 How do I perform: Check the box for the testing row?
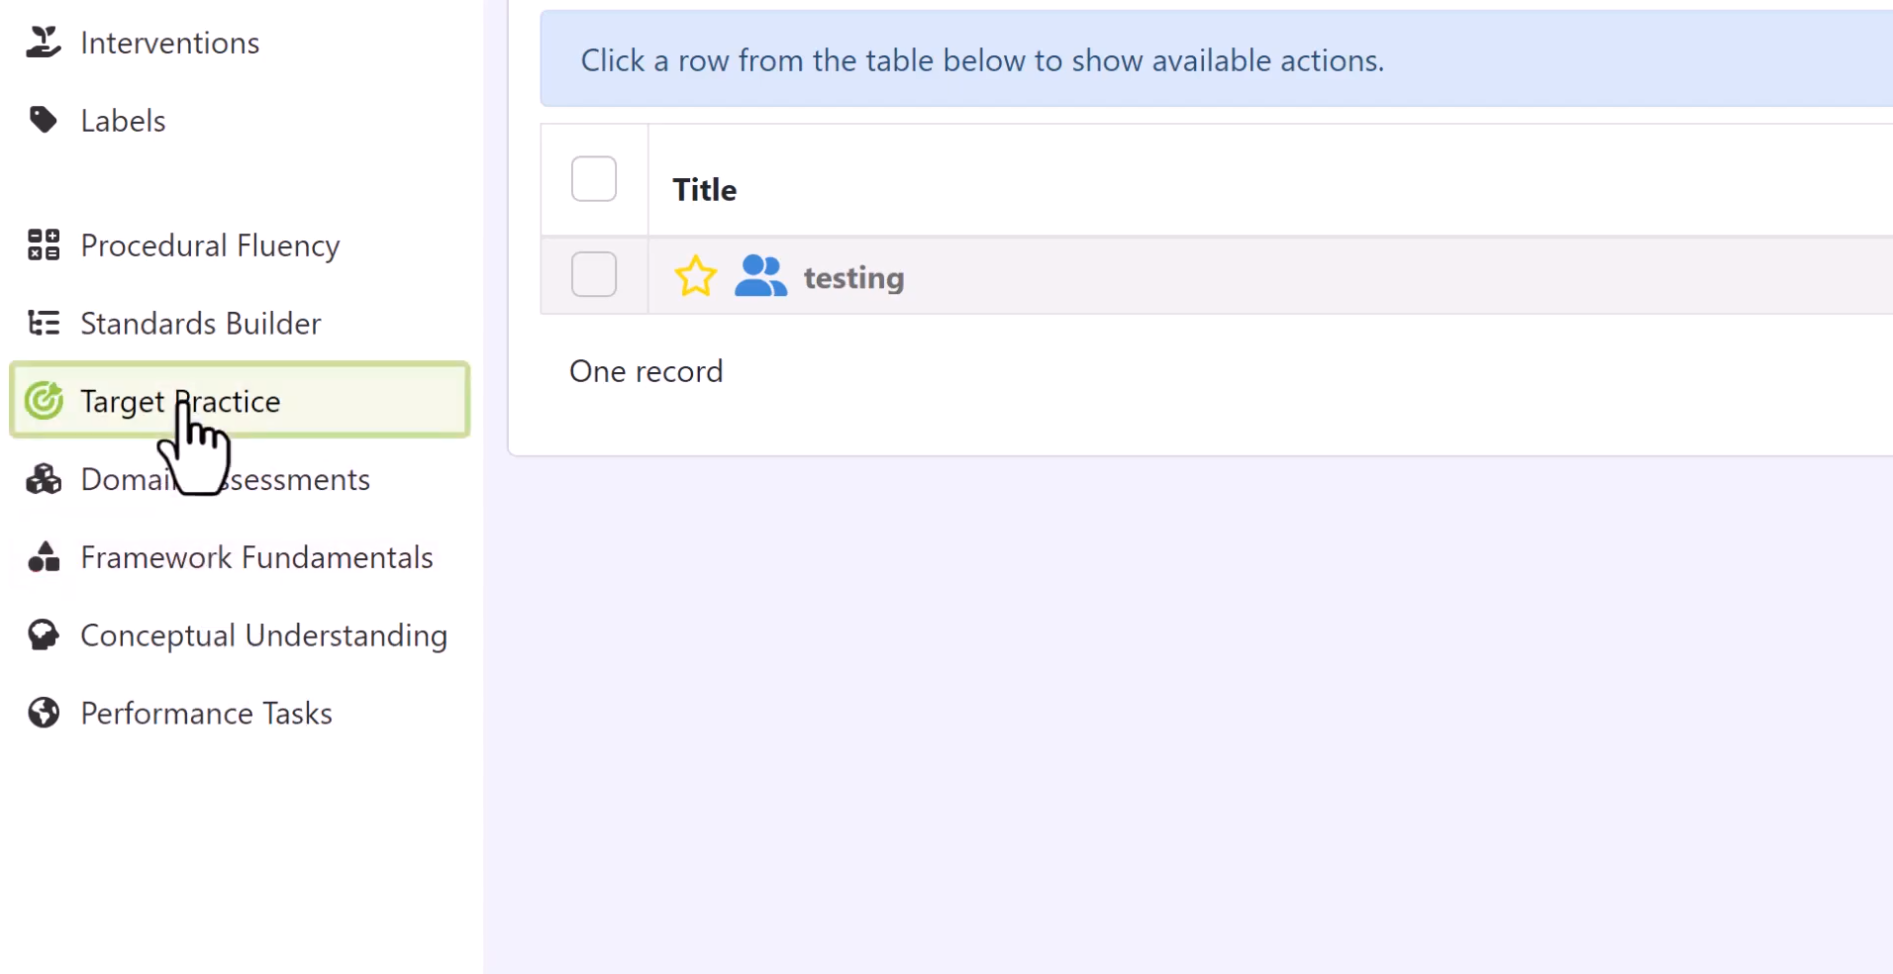(x=594, y=274)
